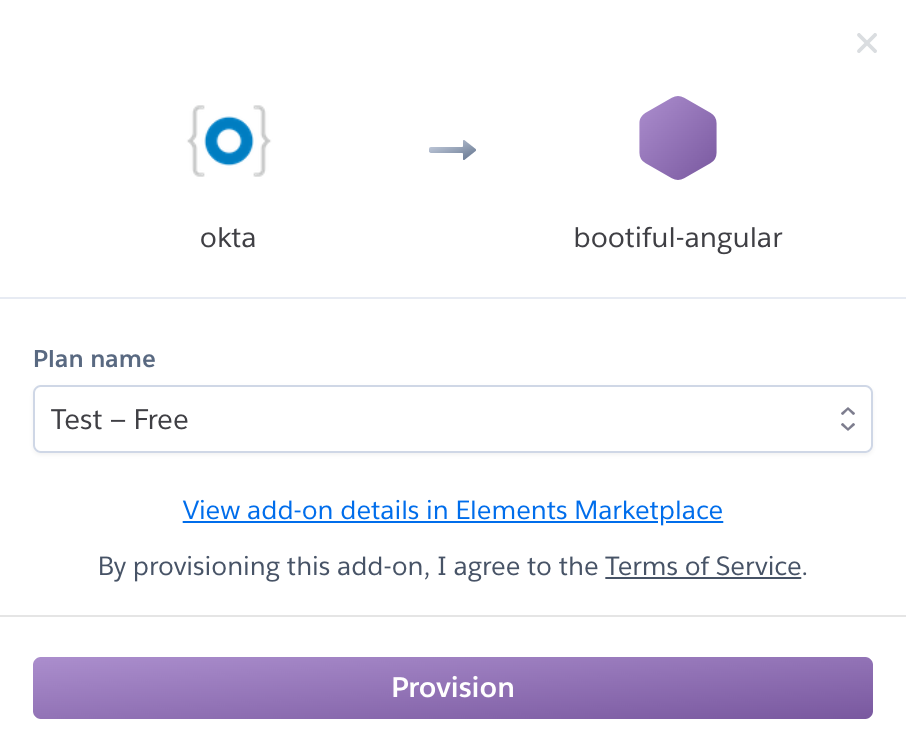Click the up/down chevron in the plan selector
The width and height of the screenshot is (906, 752).
coord(847,419)
